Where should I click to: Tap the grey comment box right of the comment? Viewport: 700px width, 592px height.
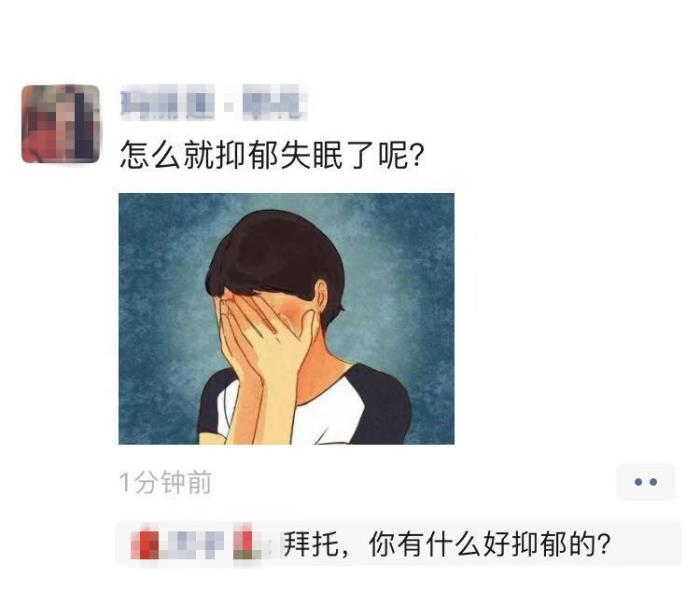pyautogui.click(x=646, y=544)
